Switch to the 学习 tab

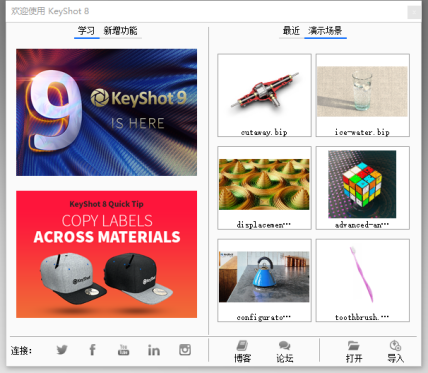coord(86,31)
